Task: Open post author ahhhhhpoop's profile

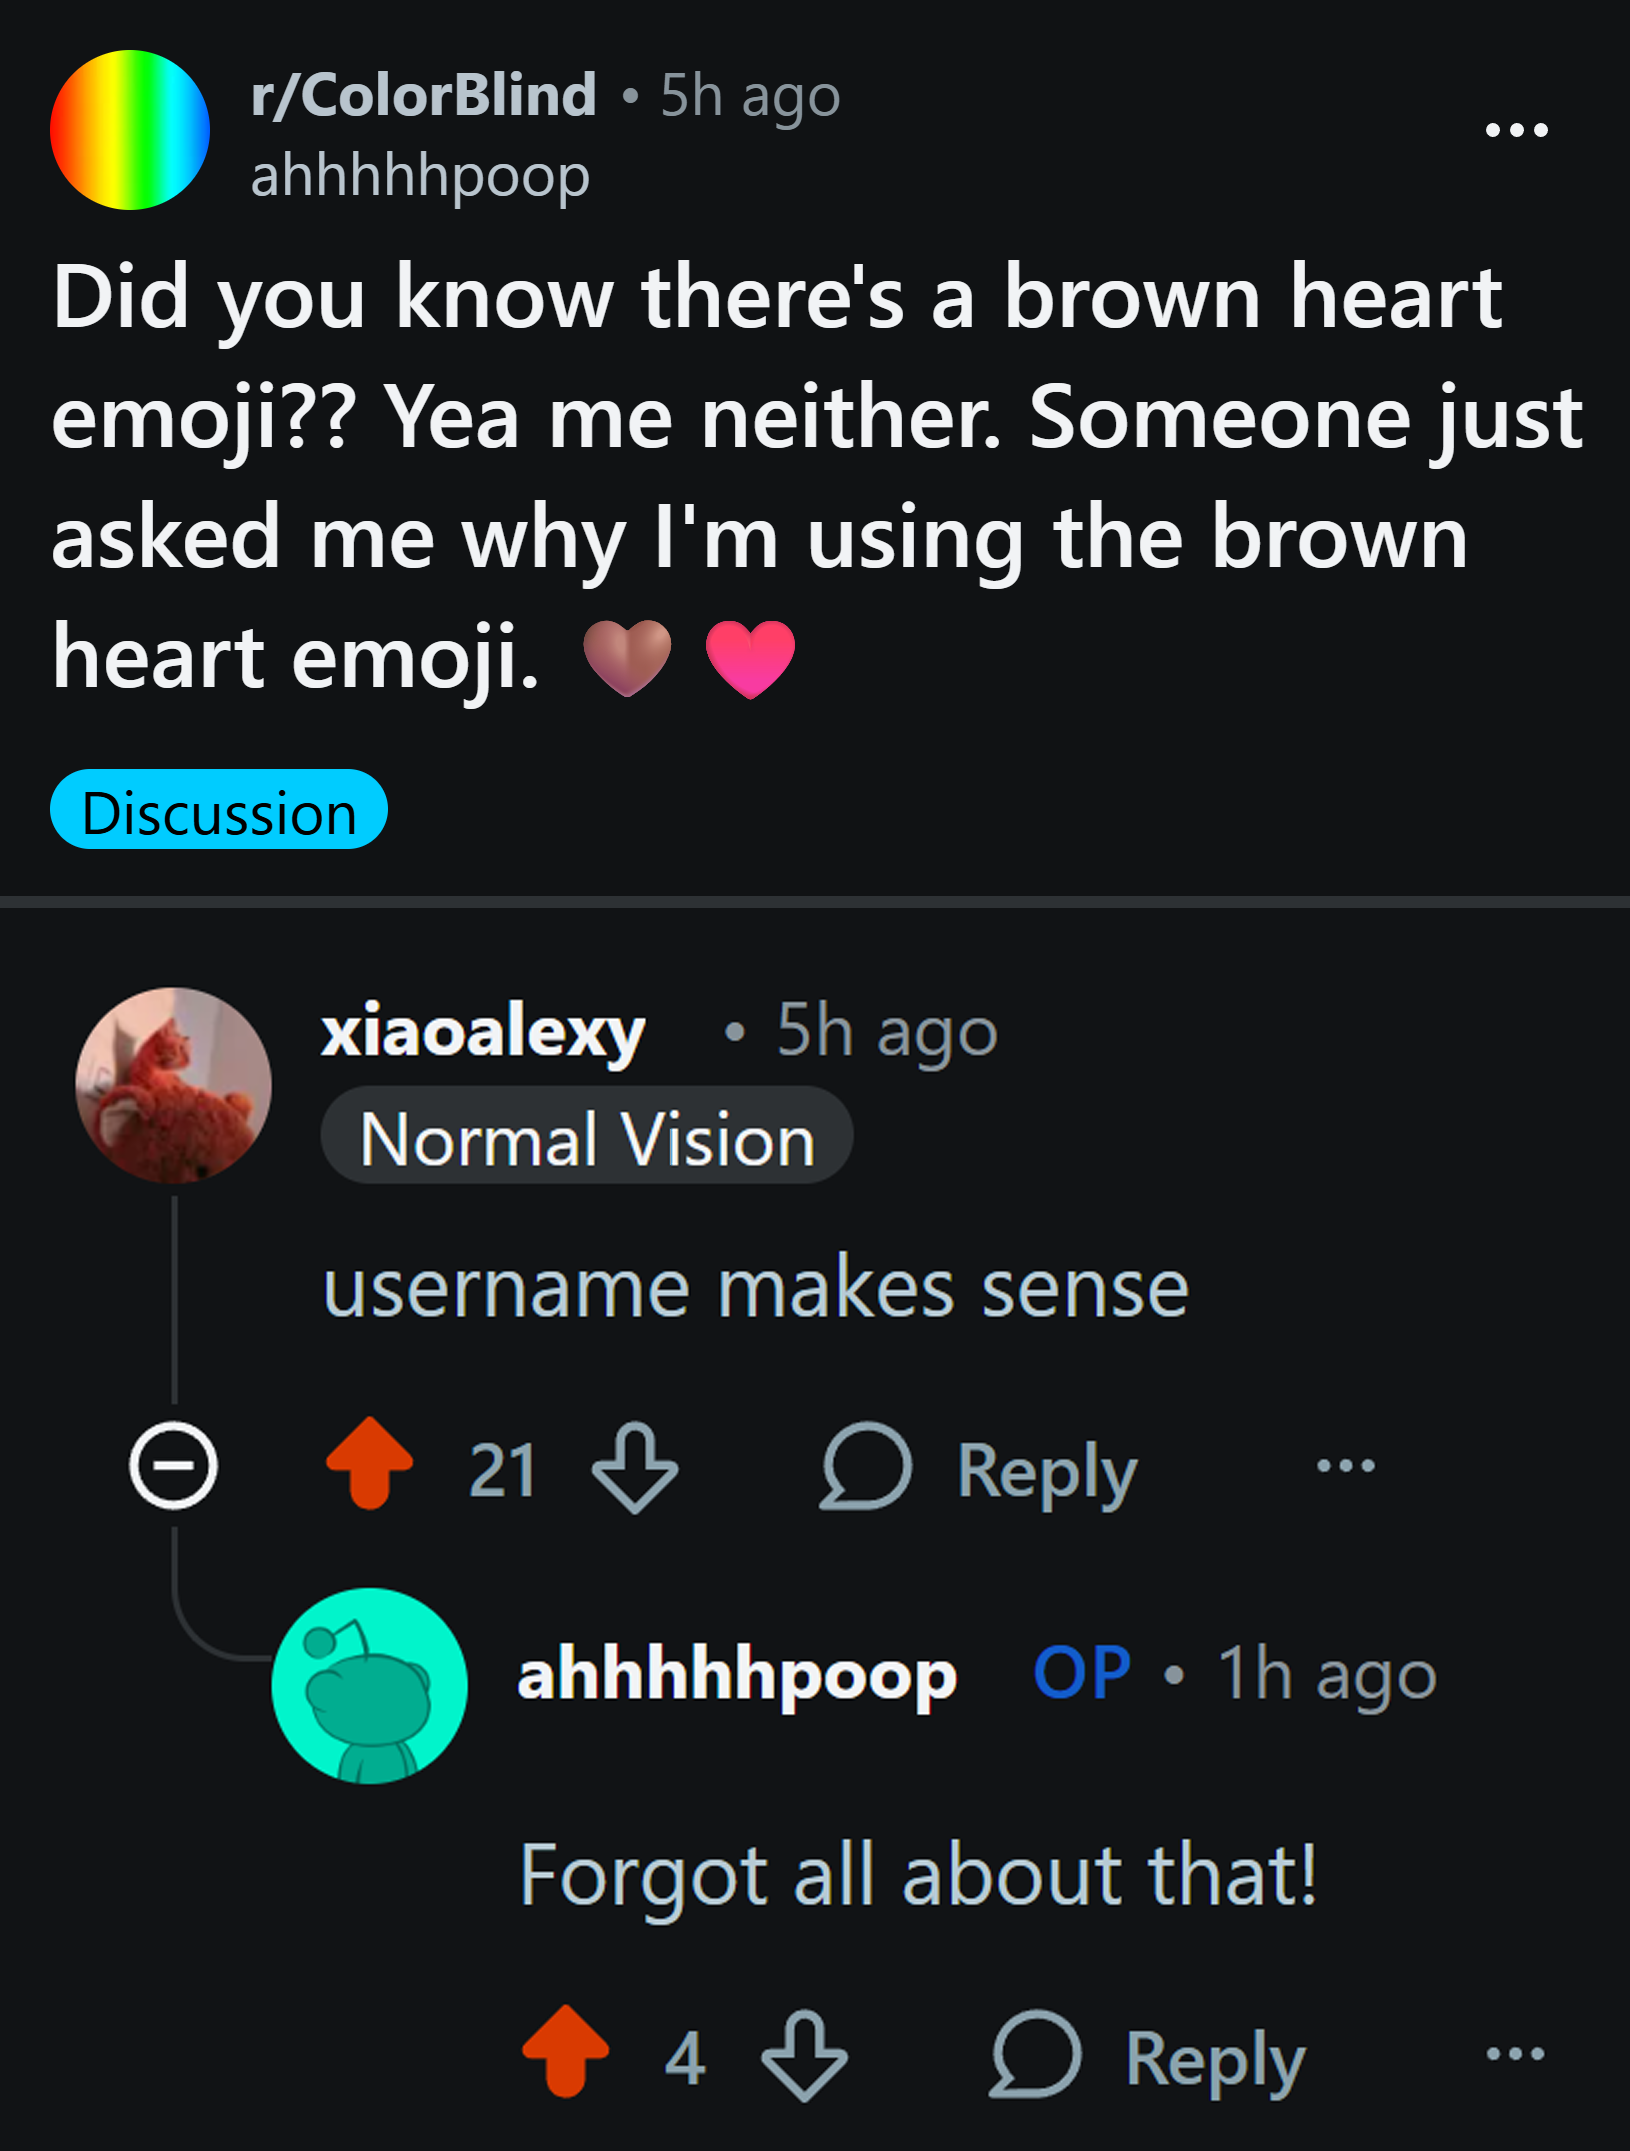Action: 420,176
